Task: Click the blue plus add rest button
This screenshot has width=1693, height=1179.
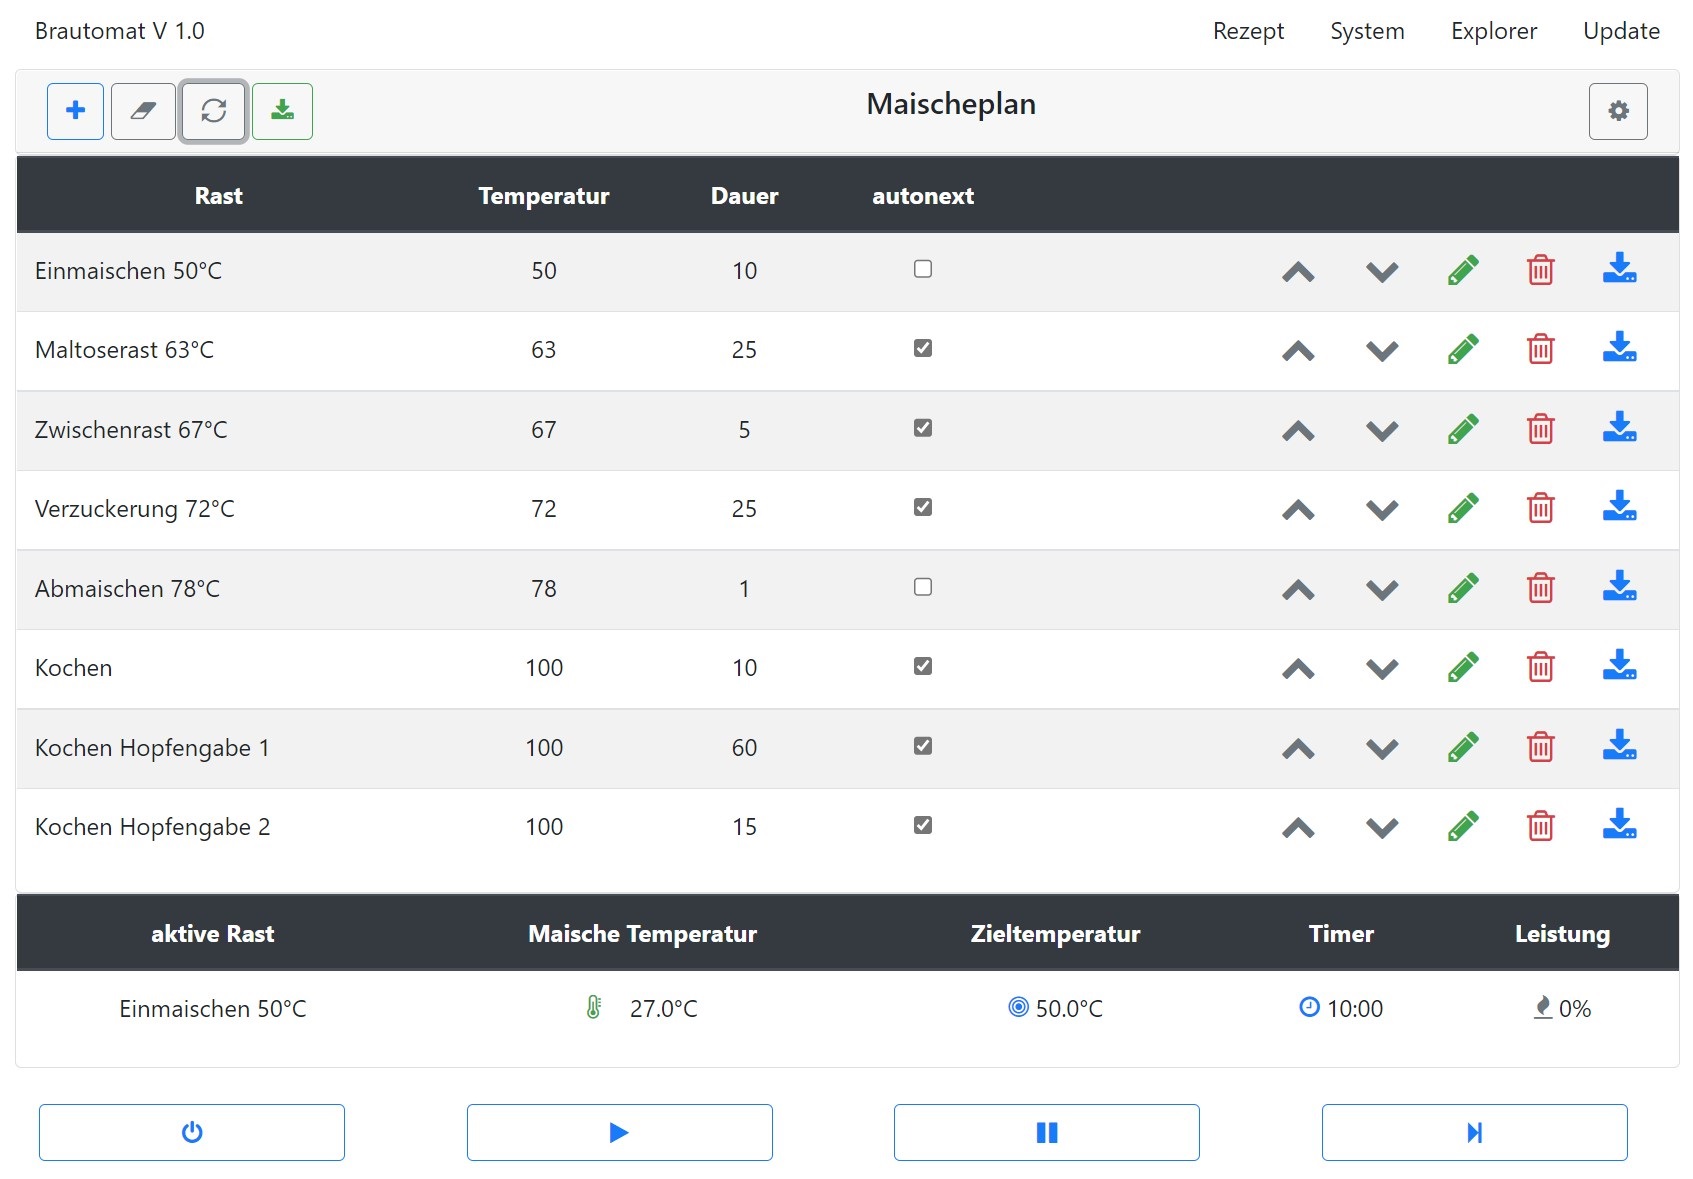Action: (75, 111)
